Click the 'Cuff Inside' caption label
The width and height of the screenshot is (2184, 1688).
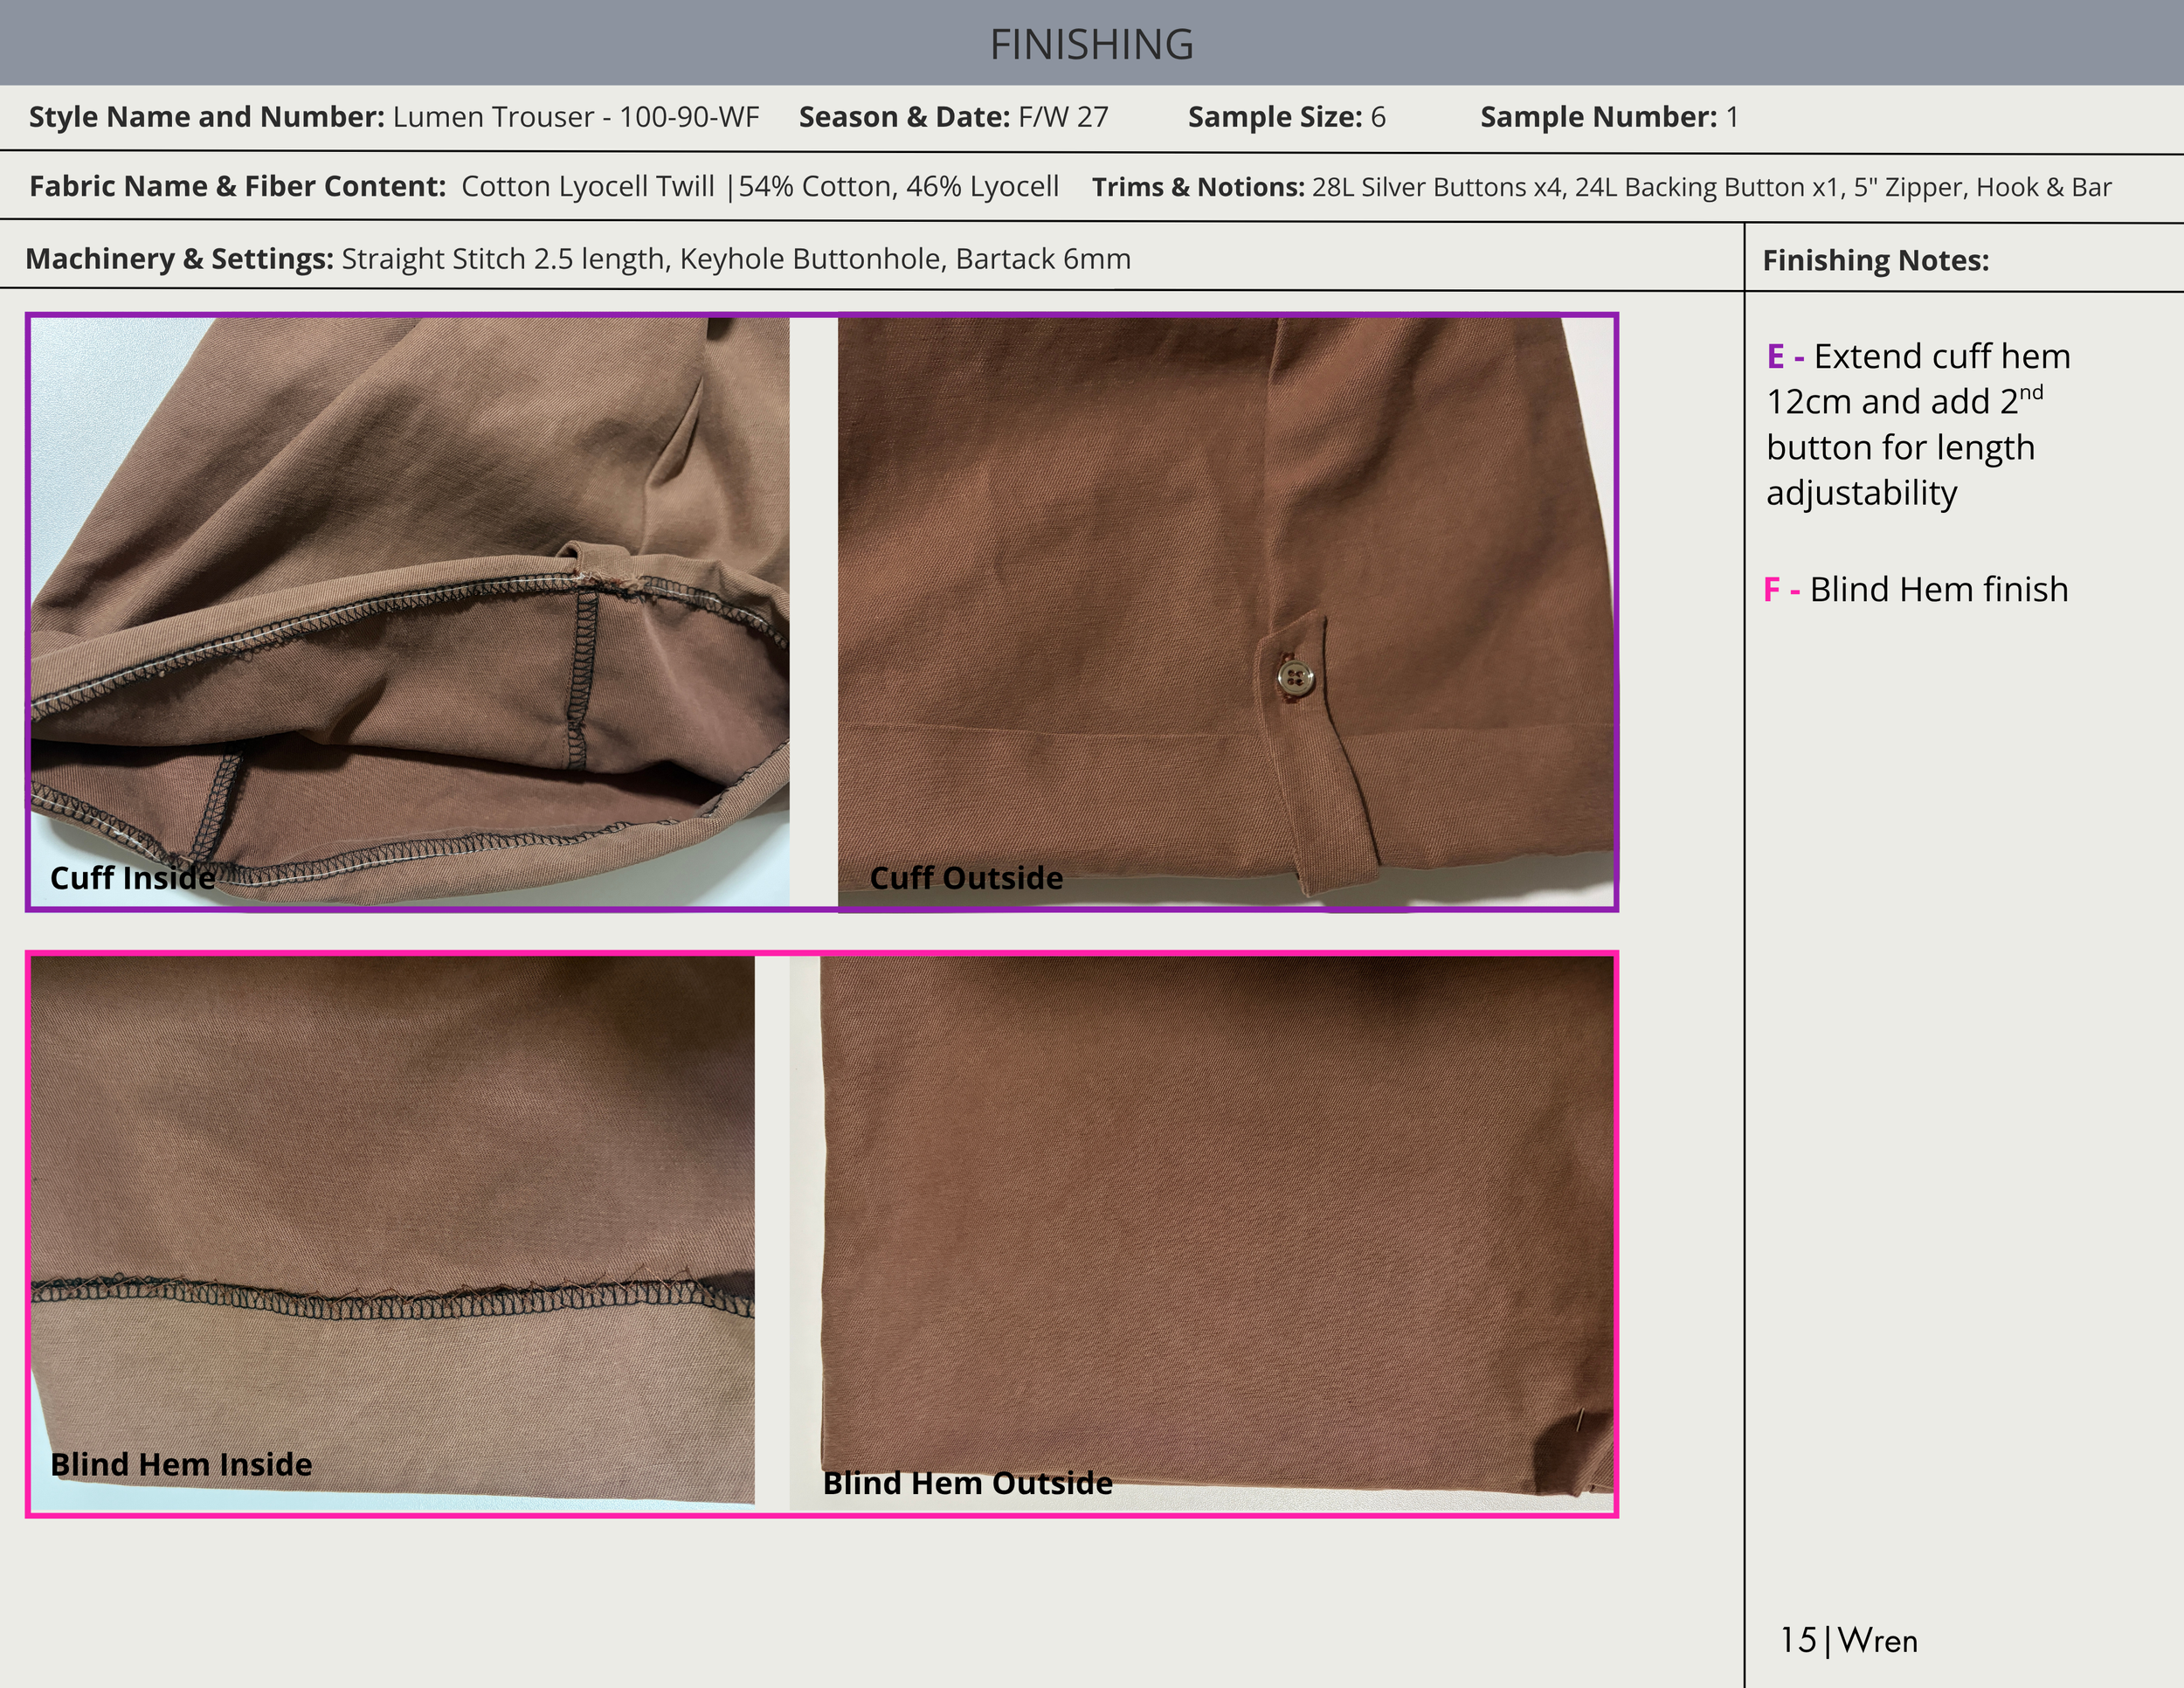(132, 878)
